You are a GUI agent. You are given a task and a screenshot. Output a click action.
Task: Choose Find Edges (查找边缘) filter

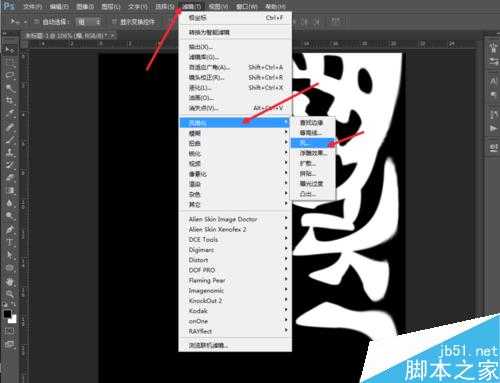[x=313, y=123]
